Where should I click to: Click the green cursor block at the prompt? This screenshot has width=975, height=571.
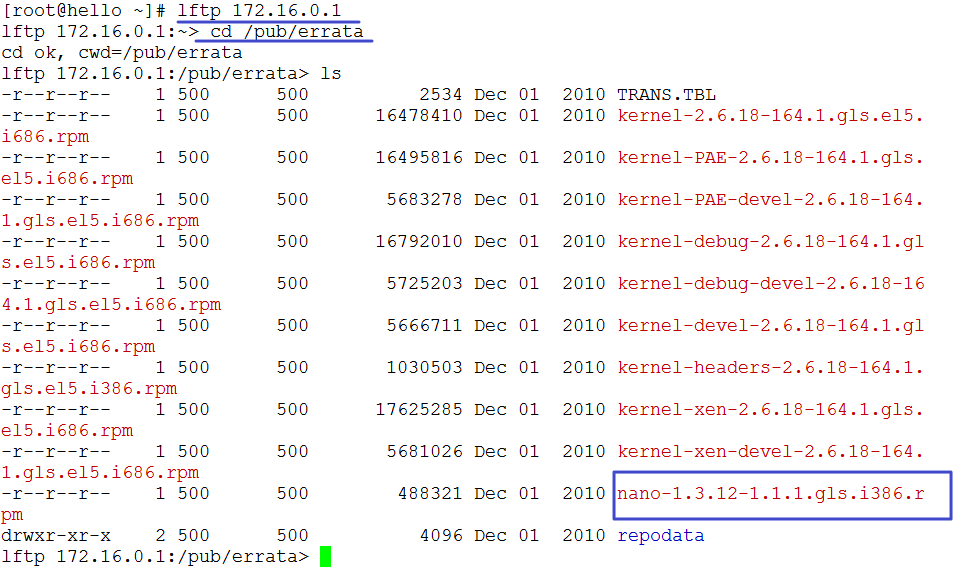click(x=325, y=557)
